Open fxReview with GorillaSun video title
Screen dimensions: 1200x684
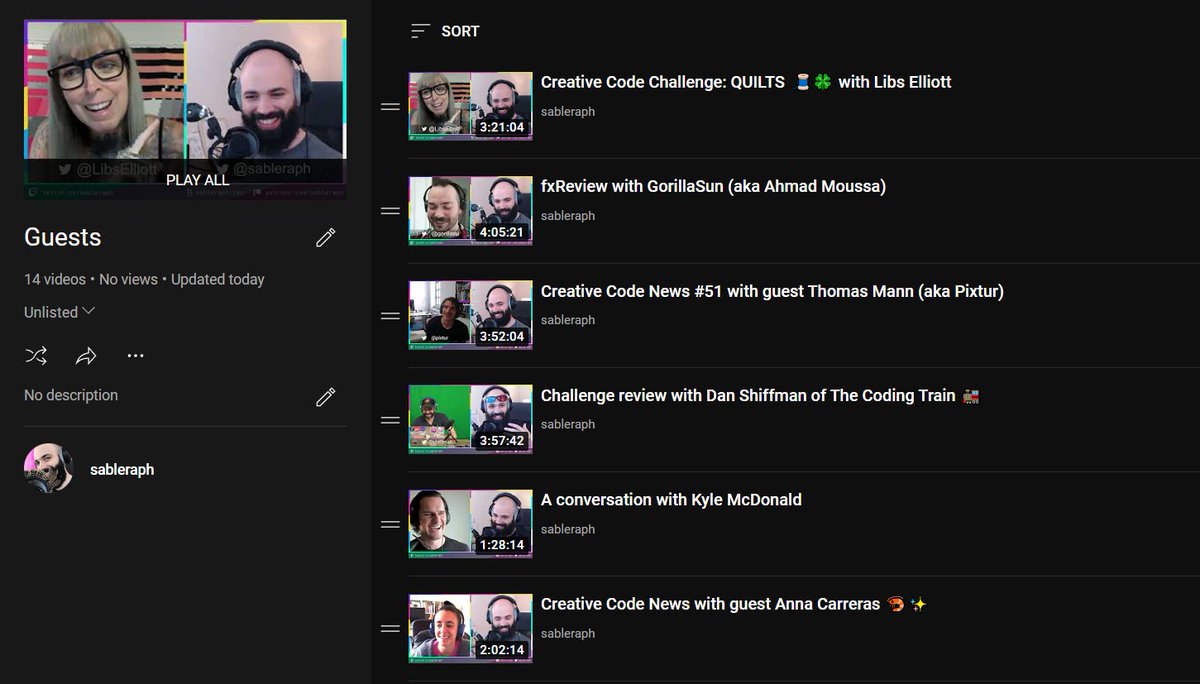coord(713,186)
